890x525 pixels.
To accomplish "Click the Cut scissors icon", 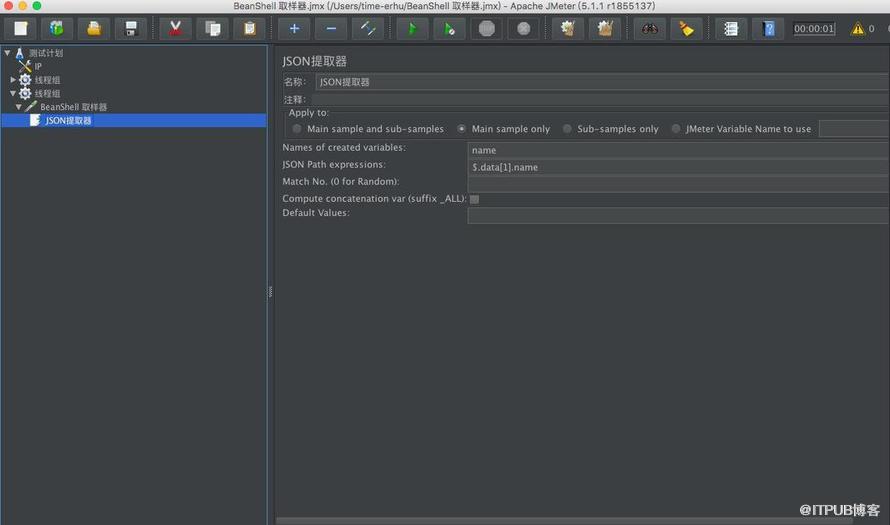I will pos(175,28).
